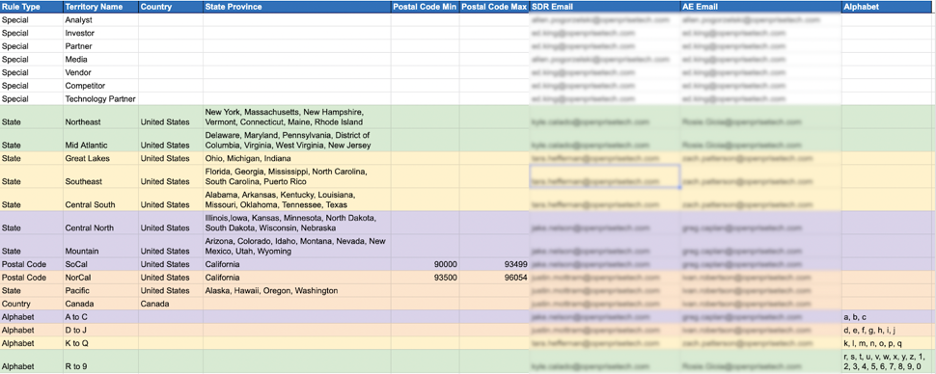Screen dimensions: 936x374
Task: Select the Northeast territory cell
Action: pyautogui.click(x=100, y=117)
